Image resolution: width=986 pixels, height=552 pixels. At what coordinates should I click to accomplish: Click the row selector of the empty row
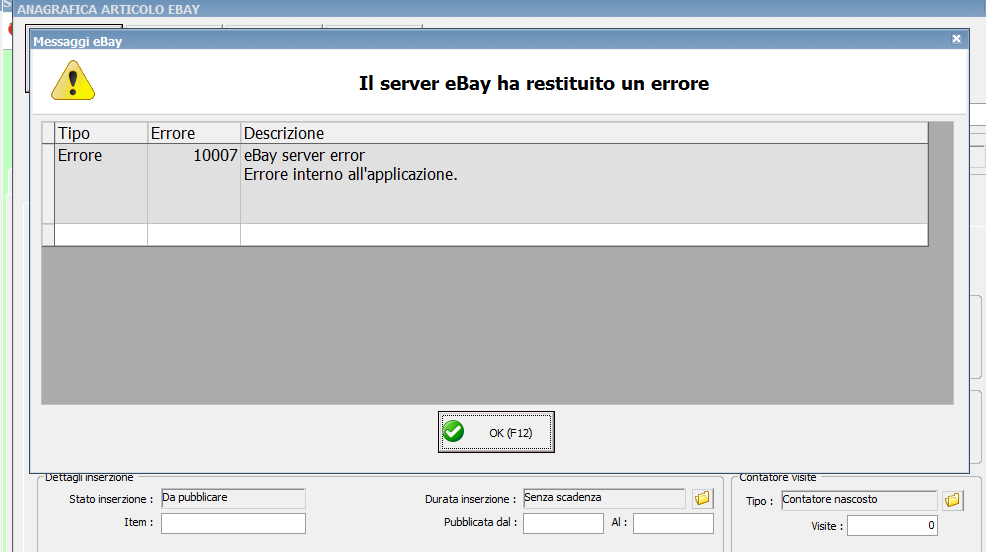[48, 235]
